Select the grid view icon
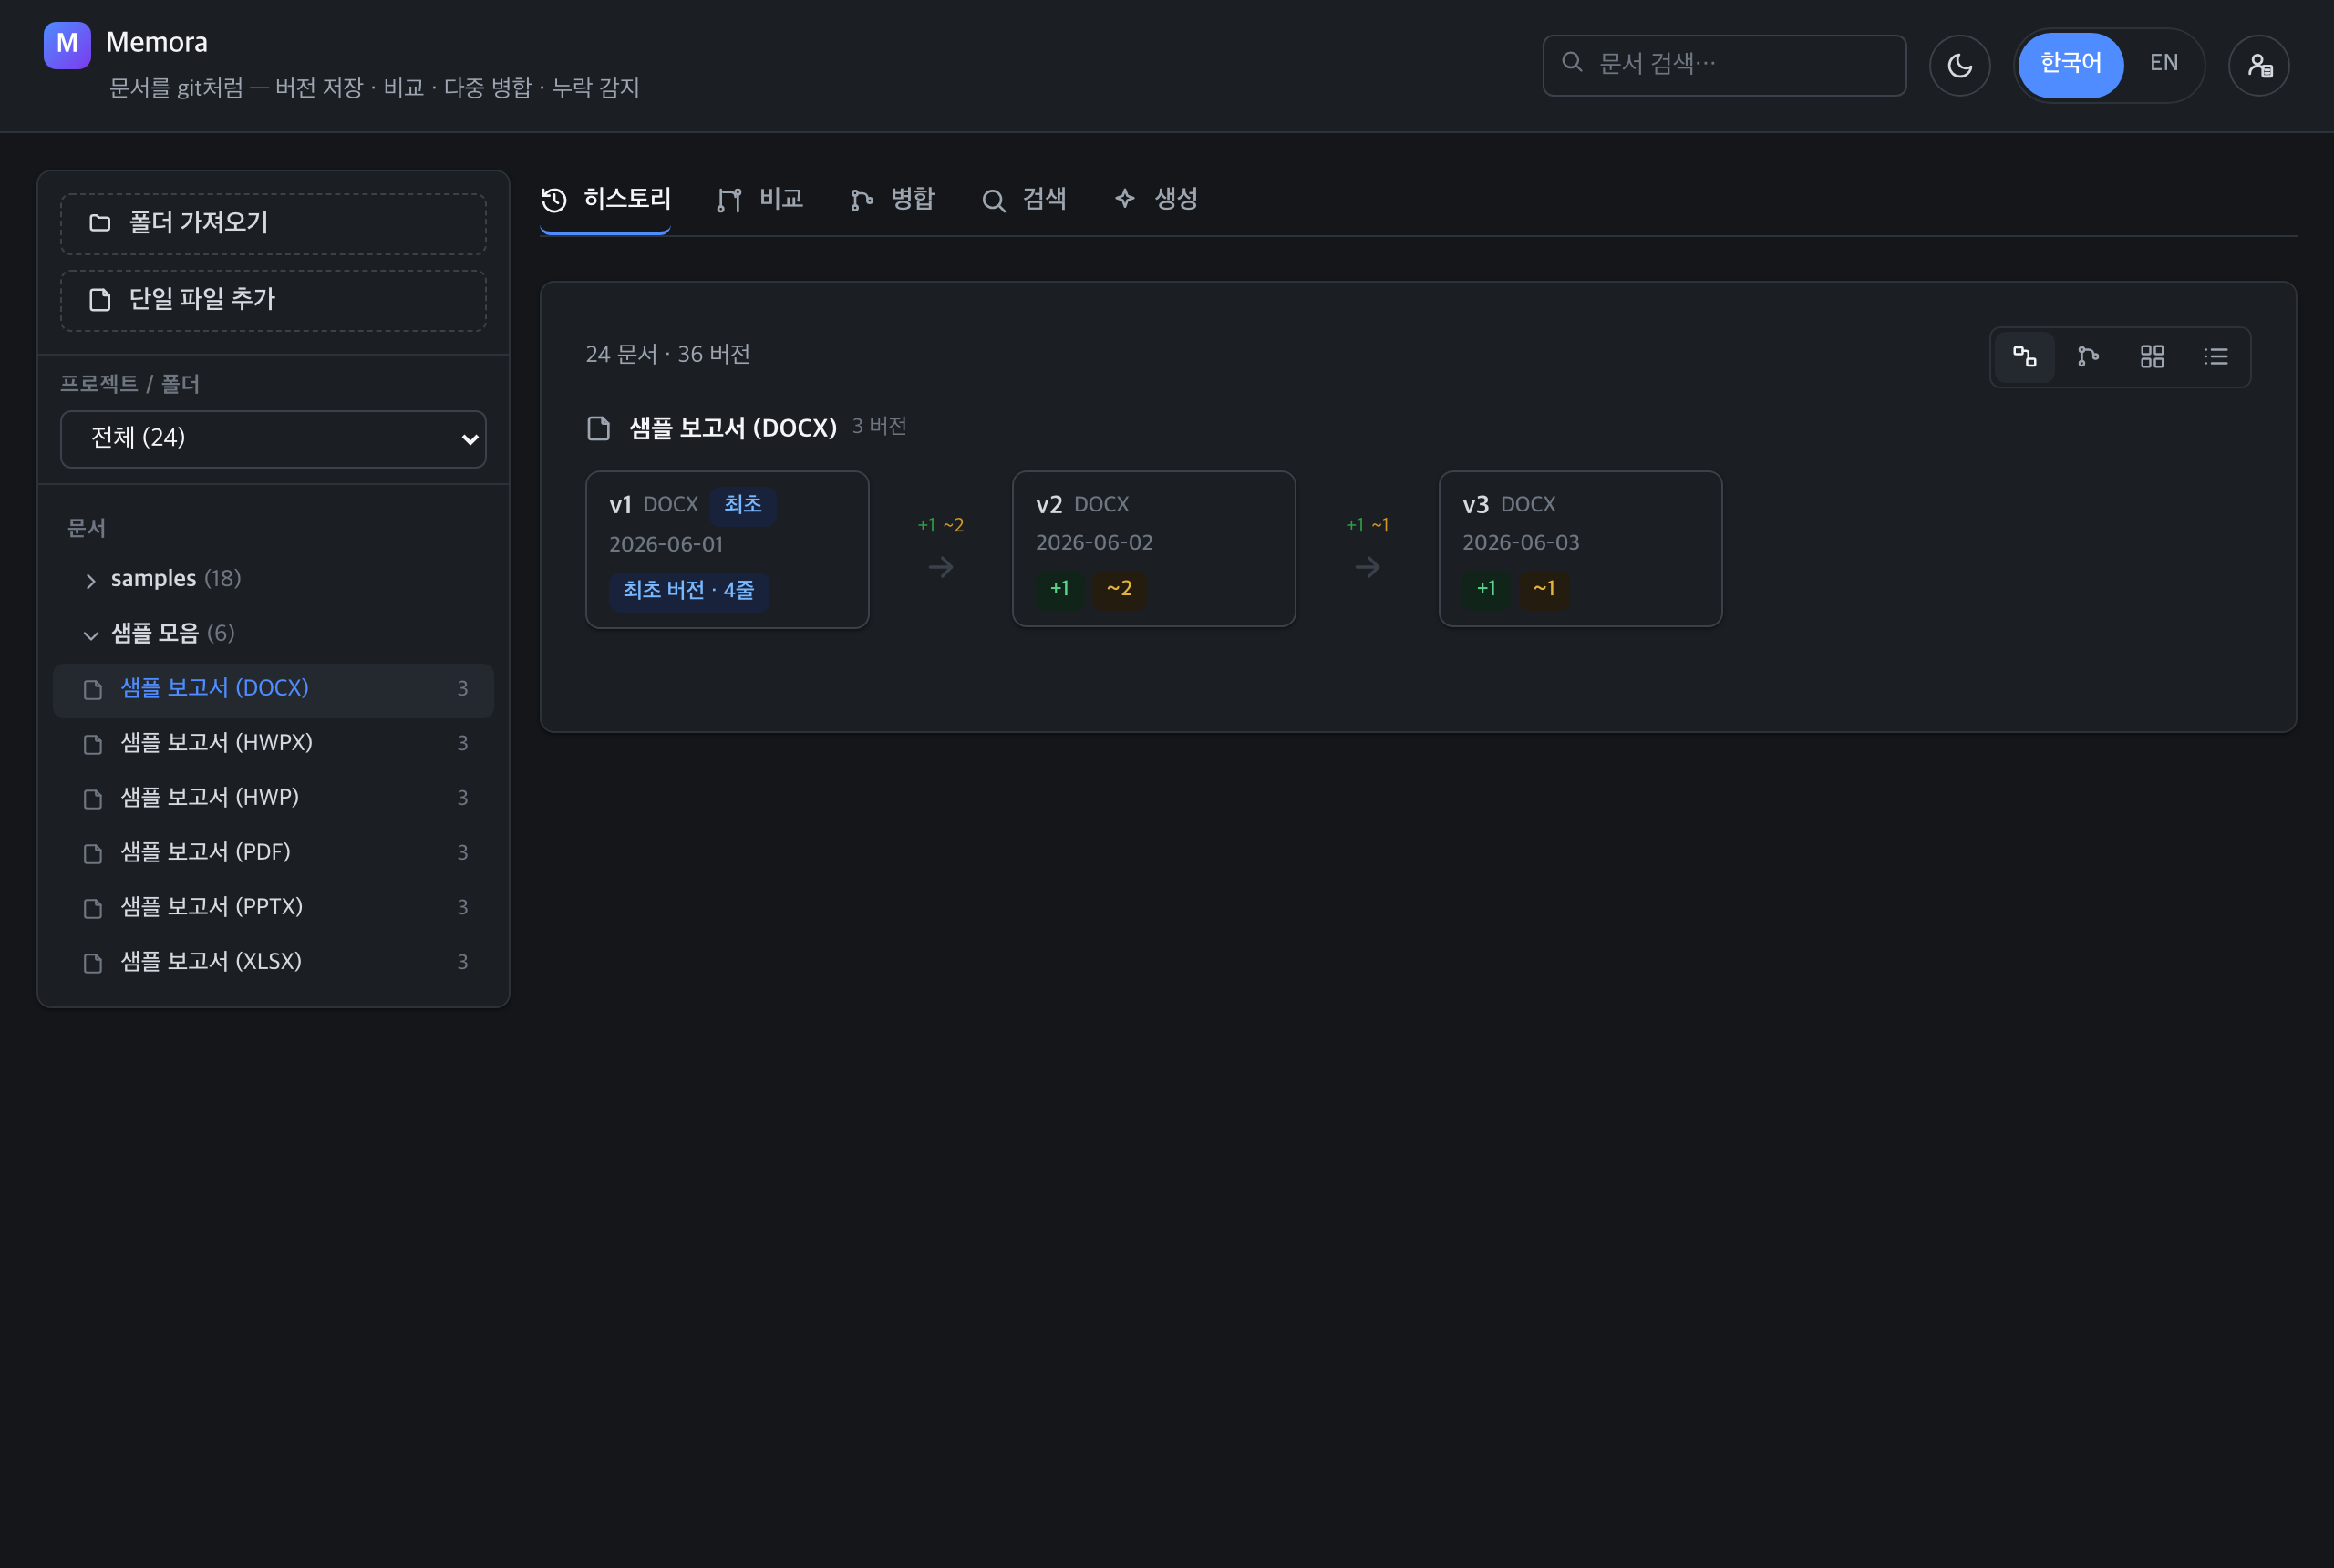The image size is (2334, 1568). (x=2152, y=357)
